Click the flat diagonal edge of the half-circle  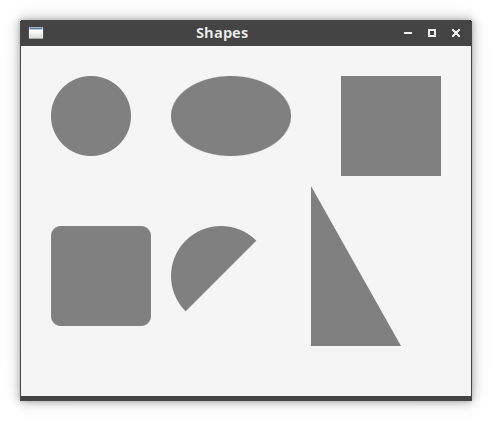pyautogui.click(x=221, y=276)
